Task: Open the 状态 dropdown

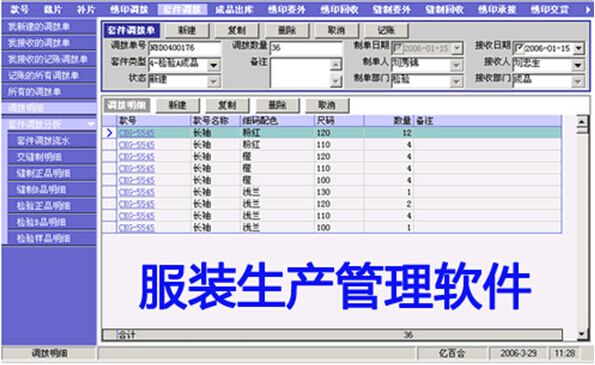Action: point(214,81)
